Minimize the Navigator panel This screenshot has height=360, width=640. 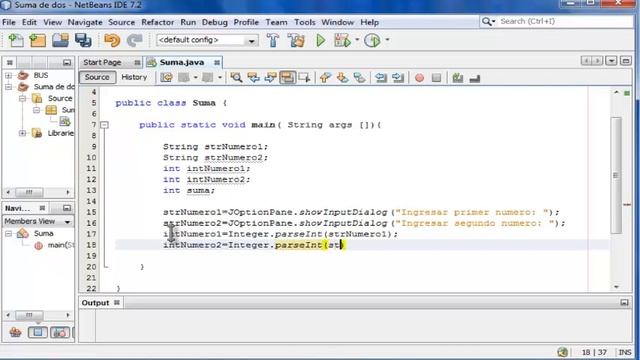click(67, 208)
